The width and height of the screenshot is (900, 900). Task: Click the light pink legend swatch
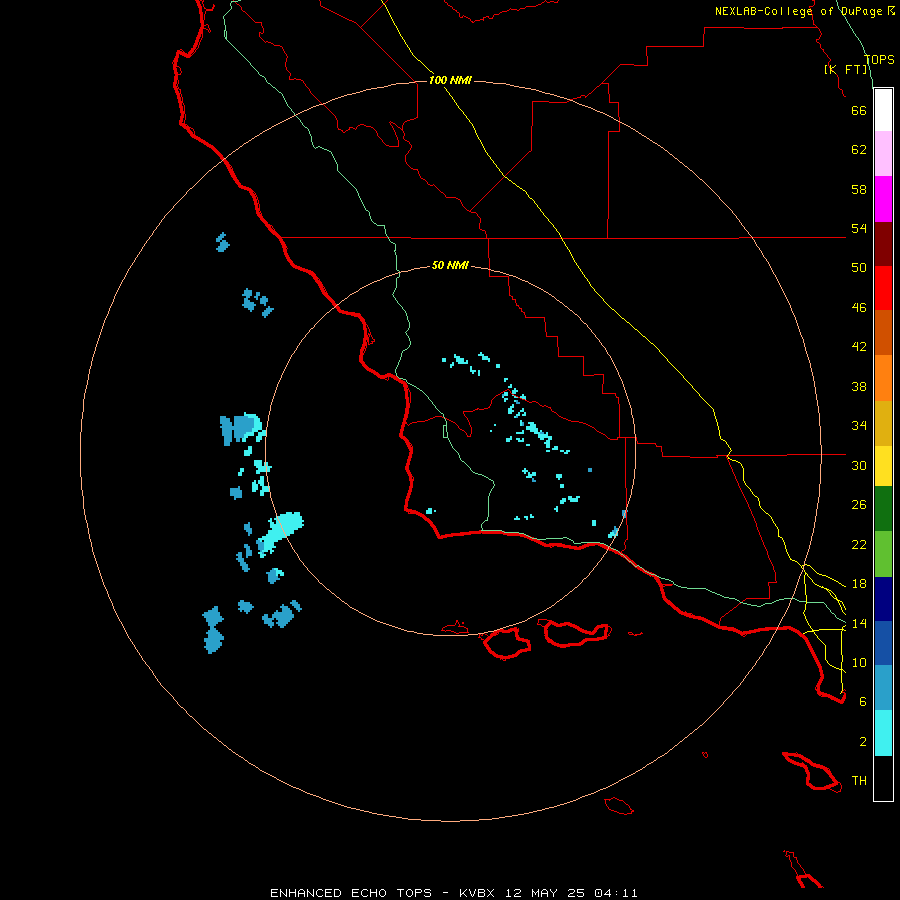[883, 154]
